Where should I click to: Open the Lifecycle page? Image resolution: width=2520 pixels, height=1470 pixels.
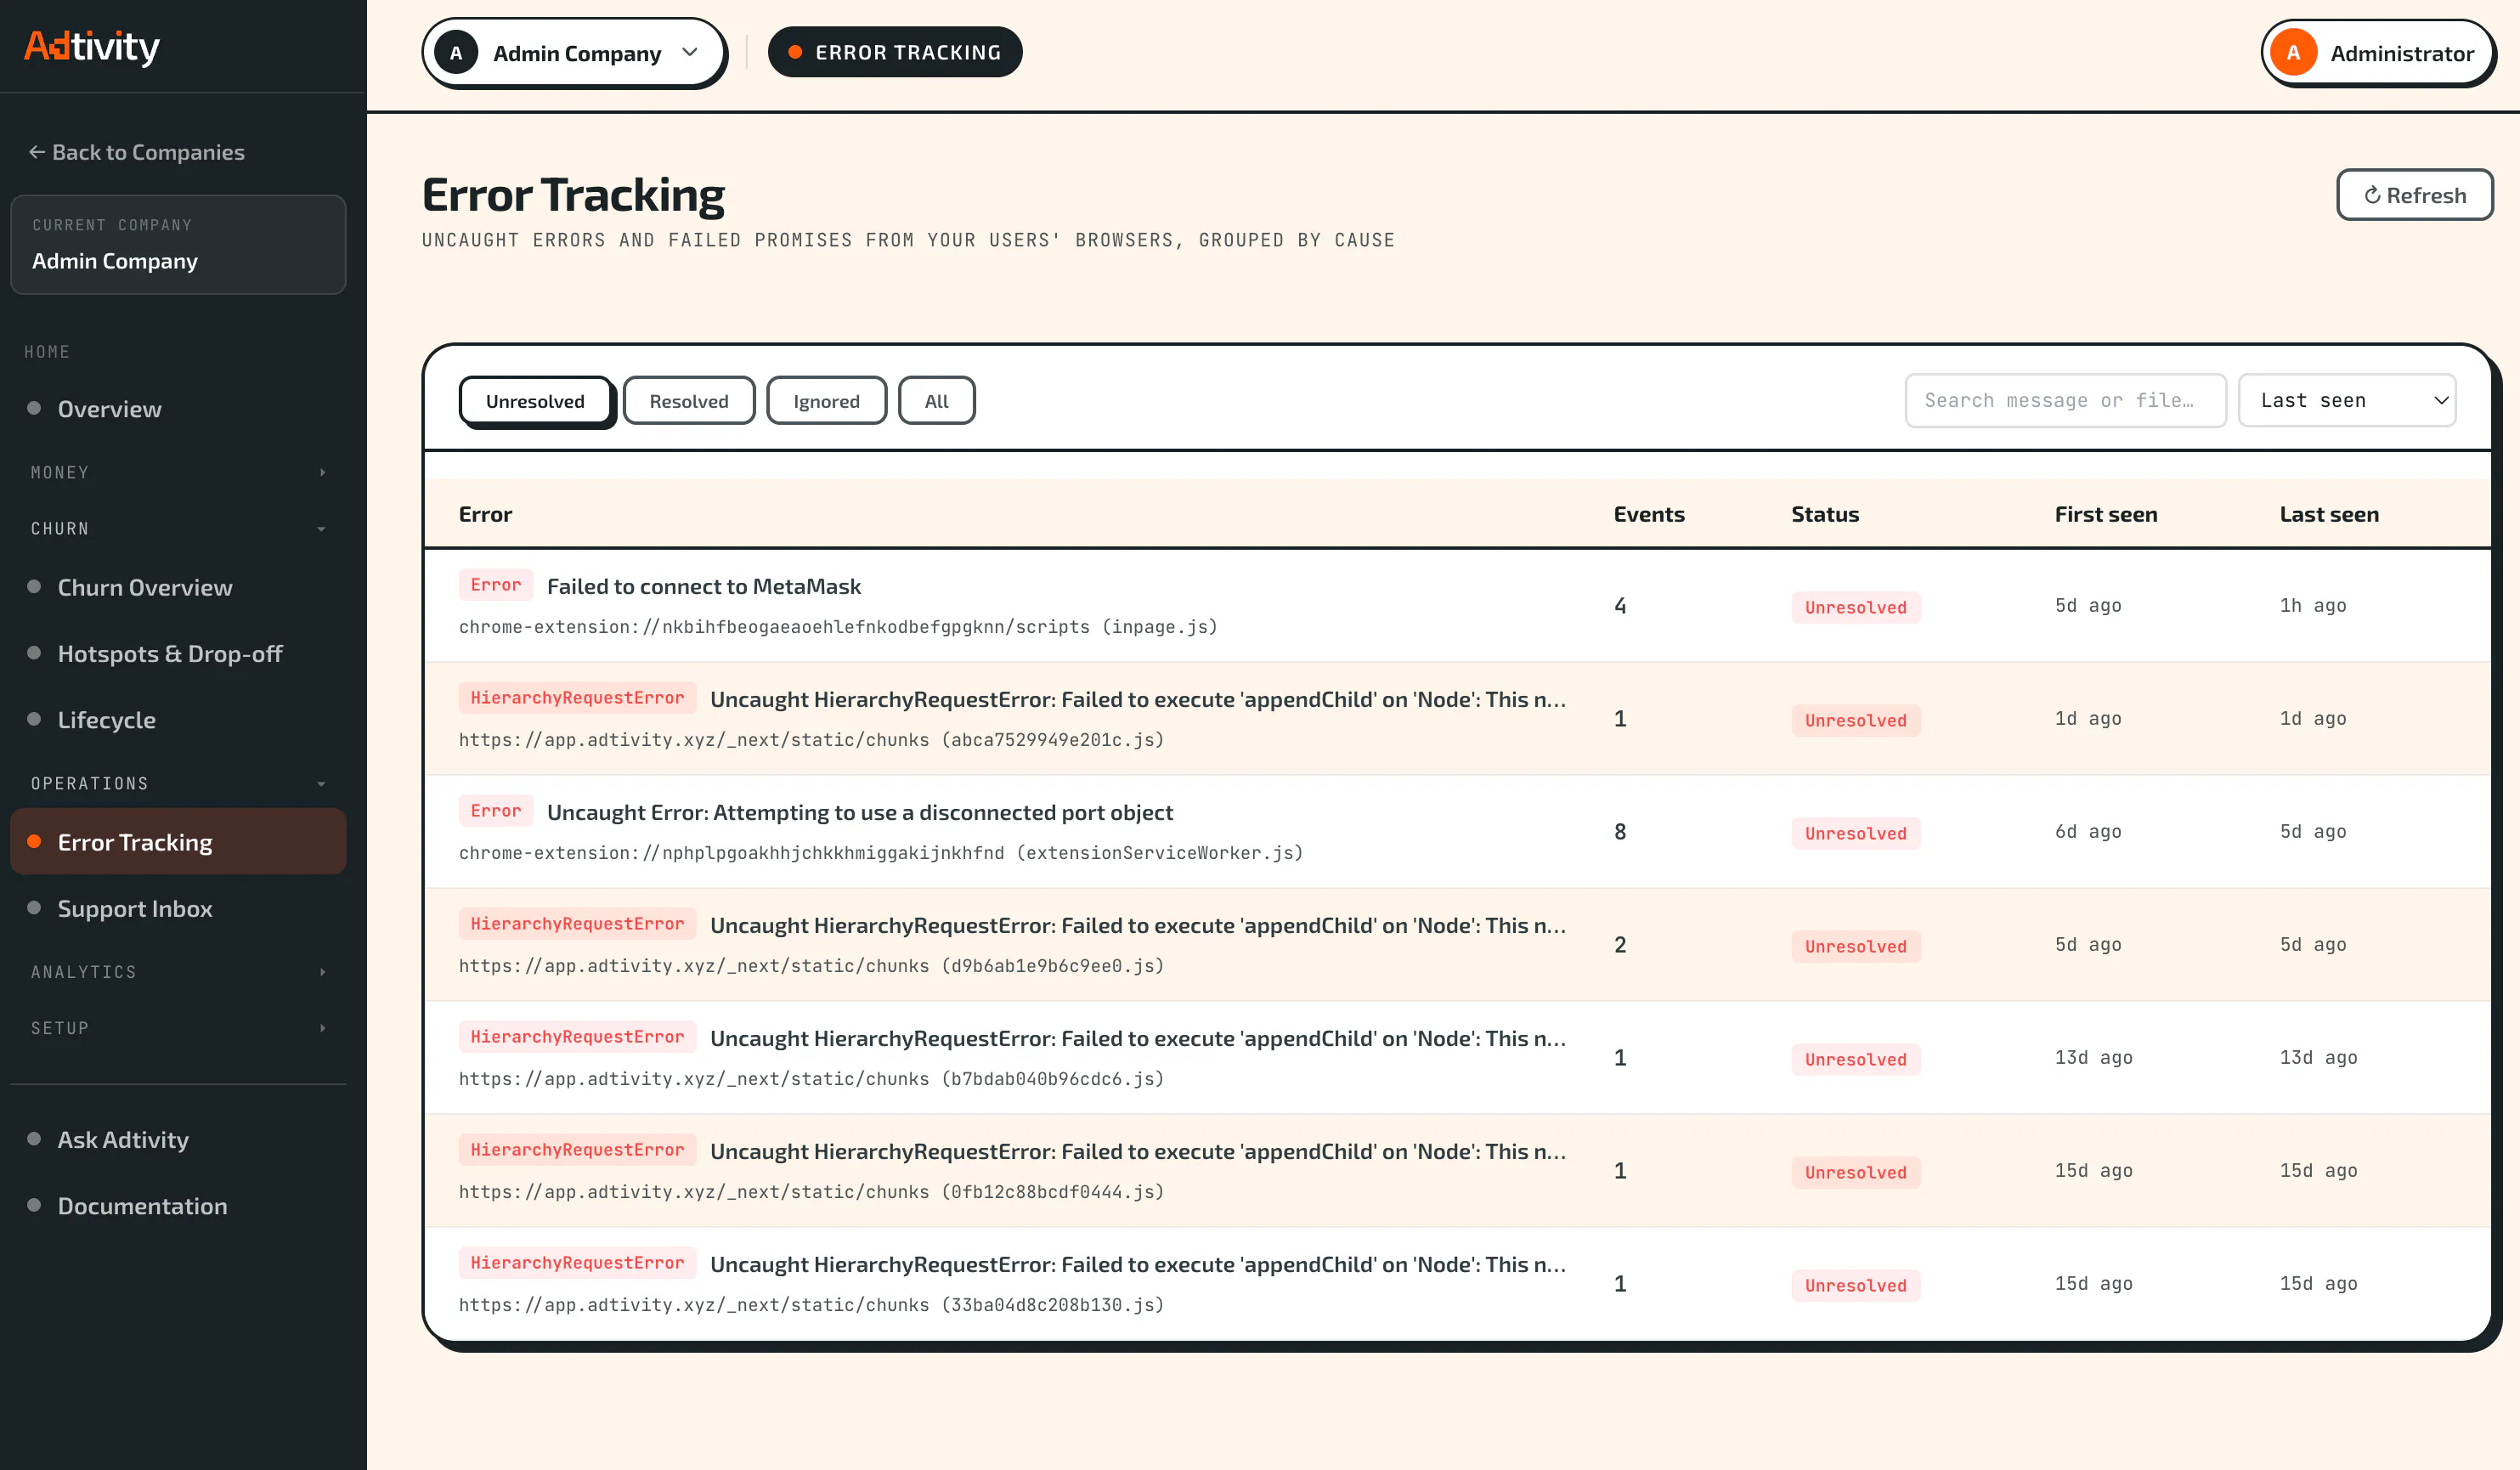click(x=178, y=720)
